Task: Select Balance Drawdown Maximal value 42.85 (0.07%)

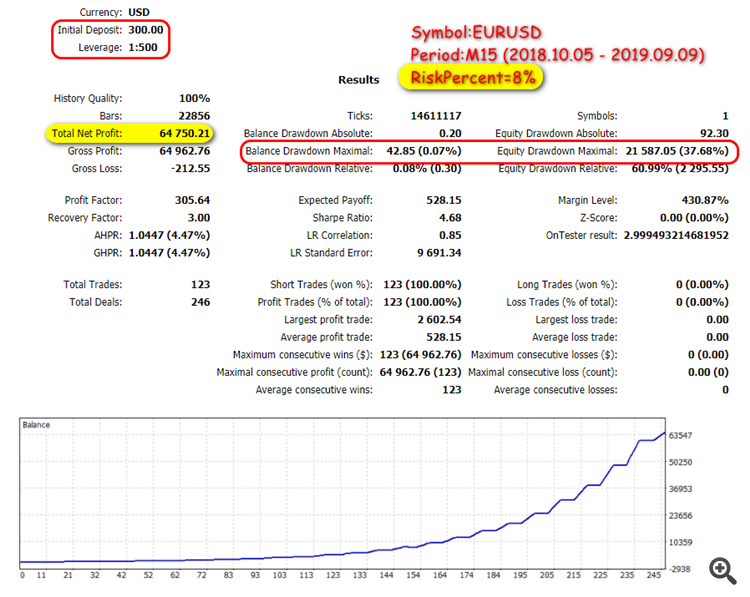Action: click(424, 151)
